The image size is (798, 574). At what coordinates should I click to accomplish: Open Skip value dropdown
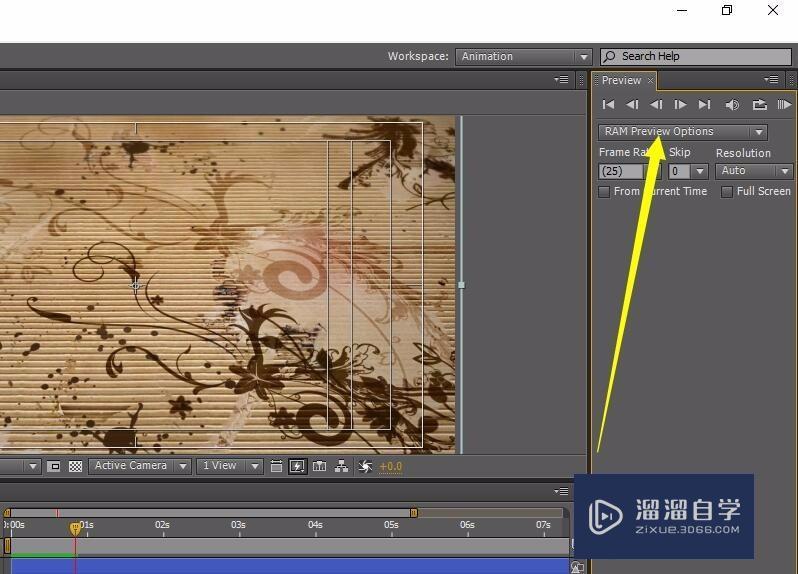(701, 171)
